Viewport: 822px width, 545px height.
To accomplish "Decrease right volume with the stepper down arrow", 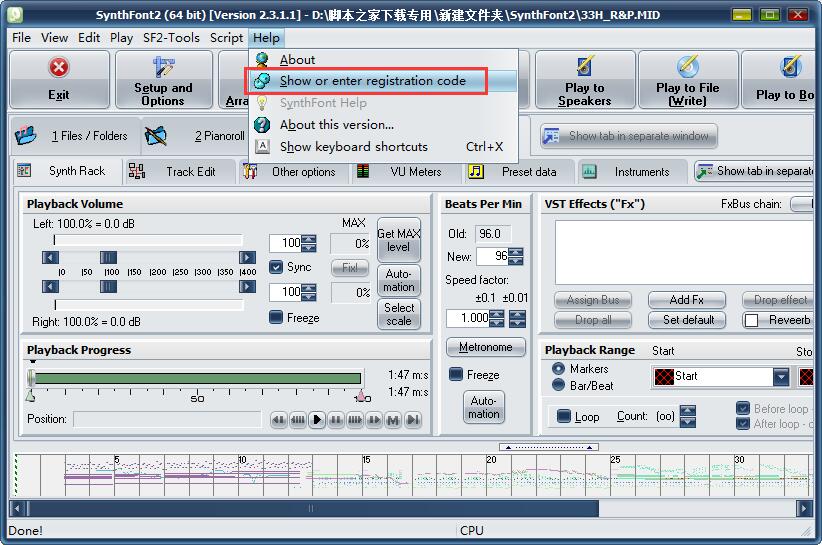I will click(x=309, y=296).
